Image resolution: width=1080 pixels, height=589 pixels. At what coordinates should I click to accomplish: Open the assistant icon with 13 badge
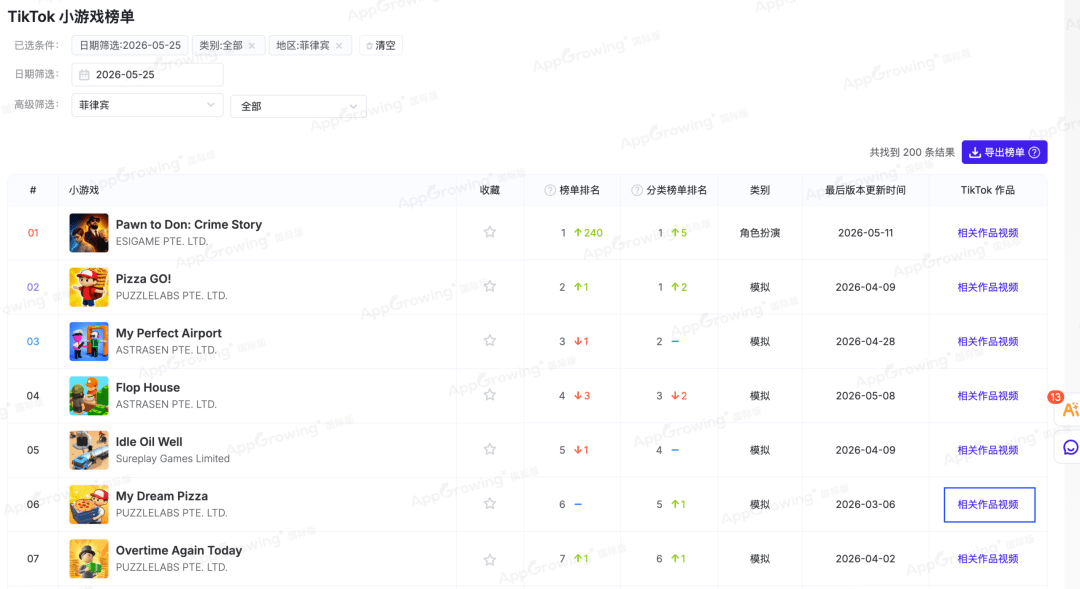(x=1070, y=410)
